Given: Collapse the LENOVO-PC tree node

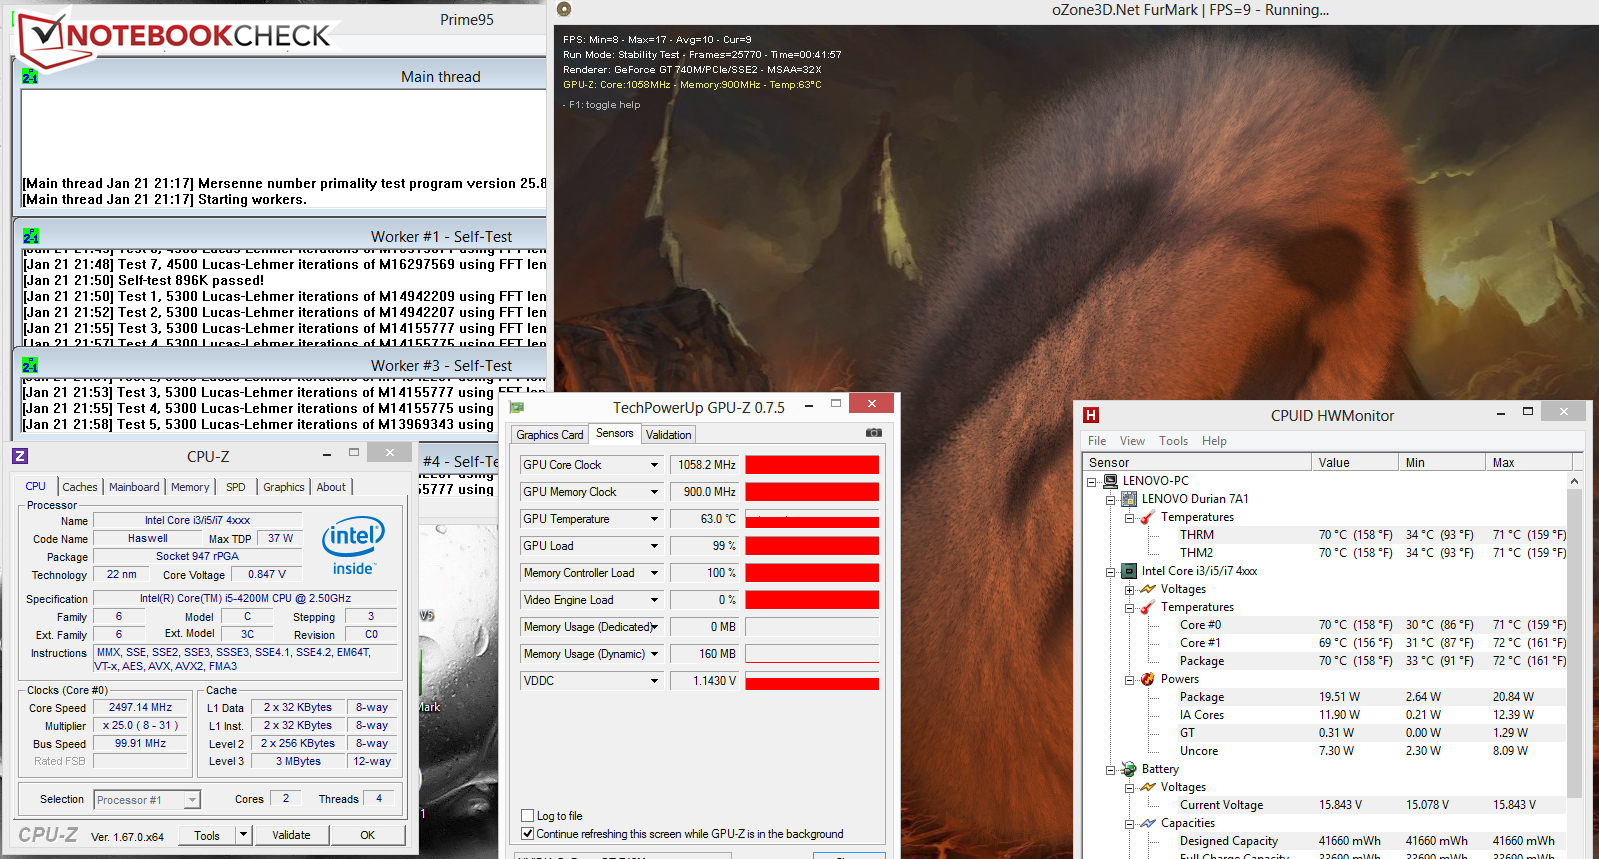Looking at the screenshot, I should 1091,481.
